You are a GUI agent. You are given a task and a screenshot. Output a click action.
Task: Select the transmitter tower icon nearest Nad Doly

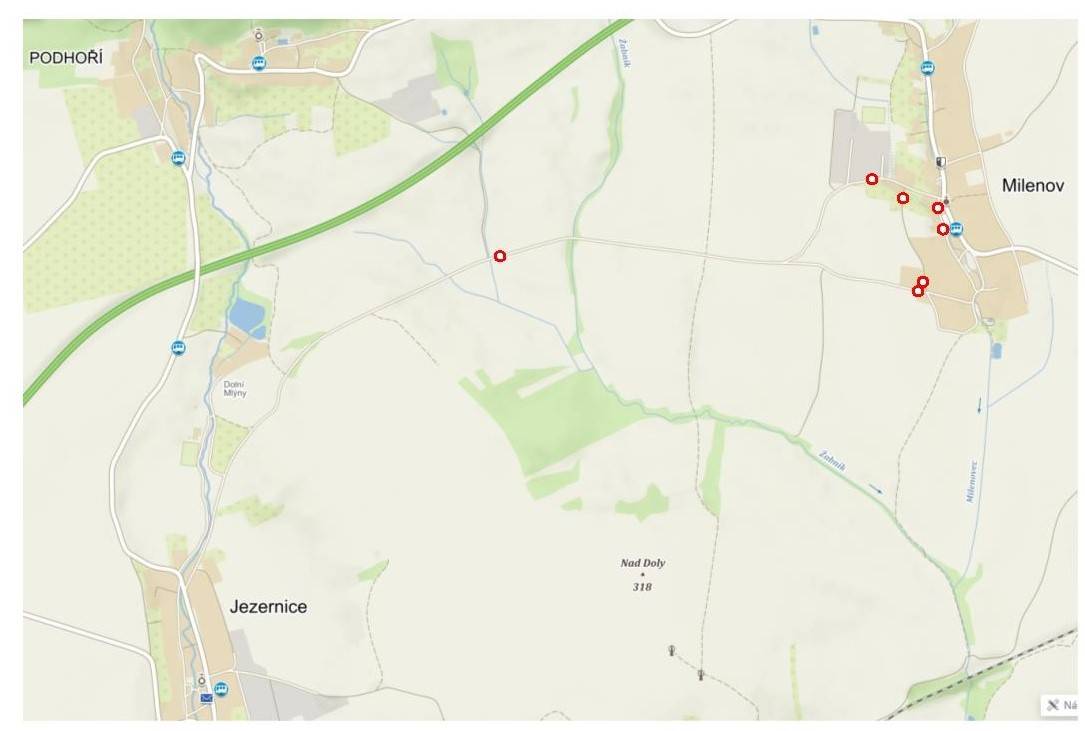click(x=671, y=650)
